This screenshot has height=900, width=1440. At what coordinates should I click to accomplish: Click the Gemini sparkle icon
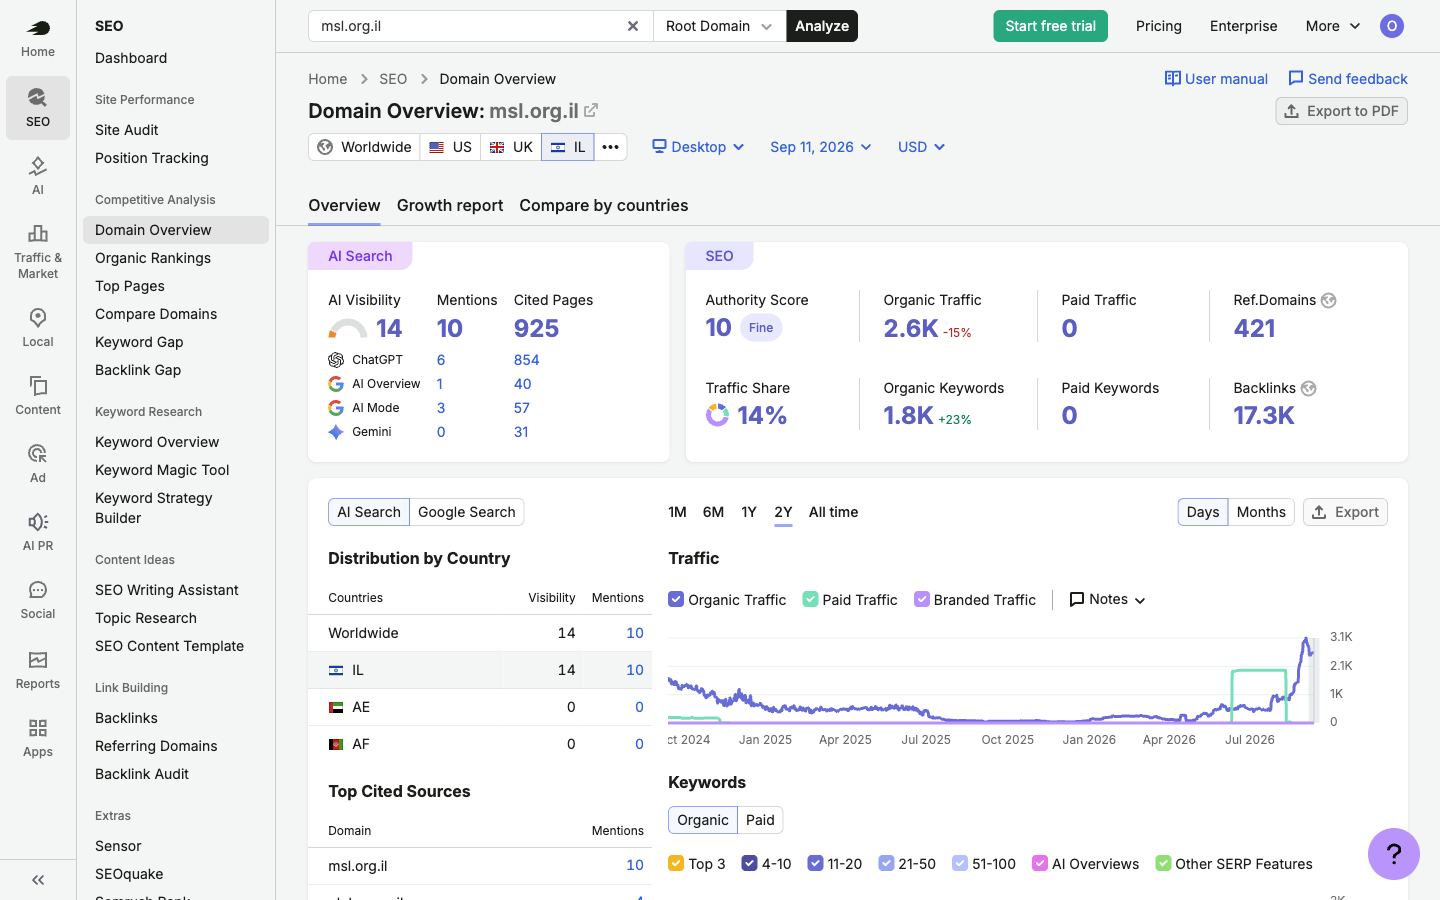(336, 432)
